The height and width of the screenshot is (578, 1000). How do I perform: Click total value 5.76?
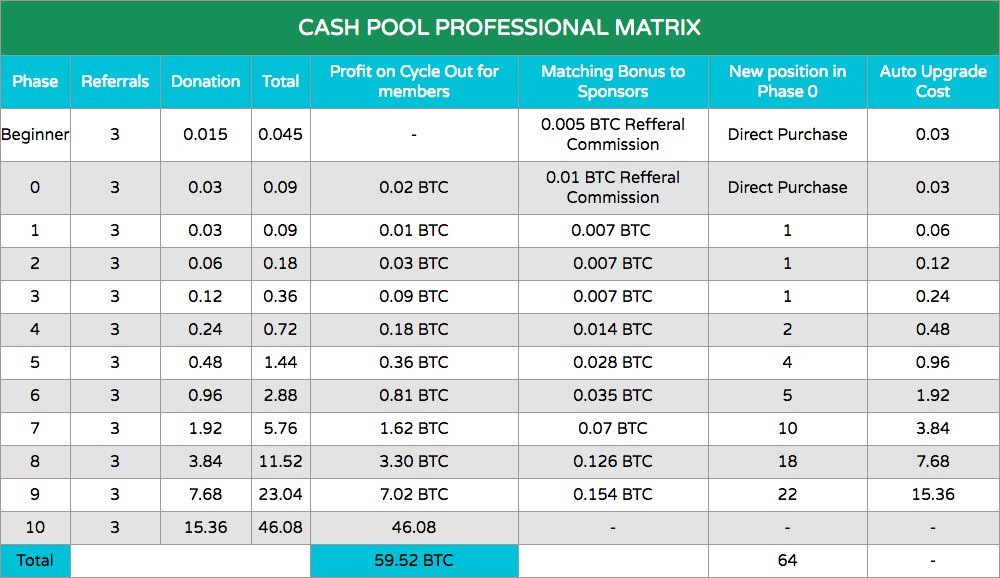pyautogui.click(x=281, y=429)
